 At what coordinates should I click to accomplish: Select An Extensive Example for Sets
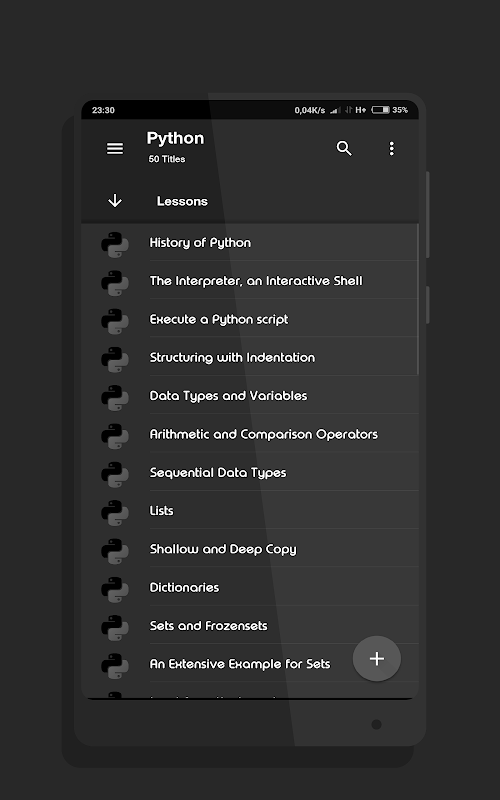250,664
